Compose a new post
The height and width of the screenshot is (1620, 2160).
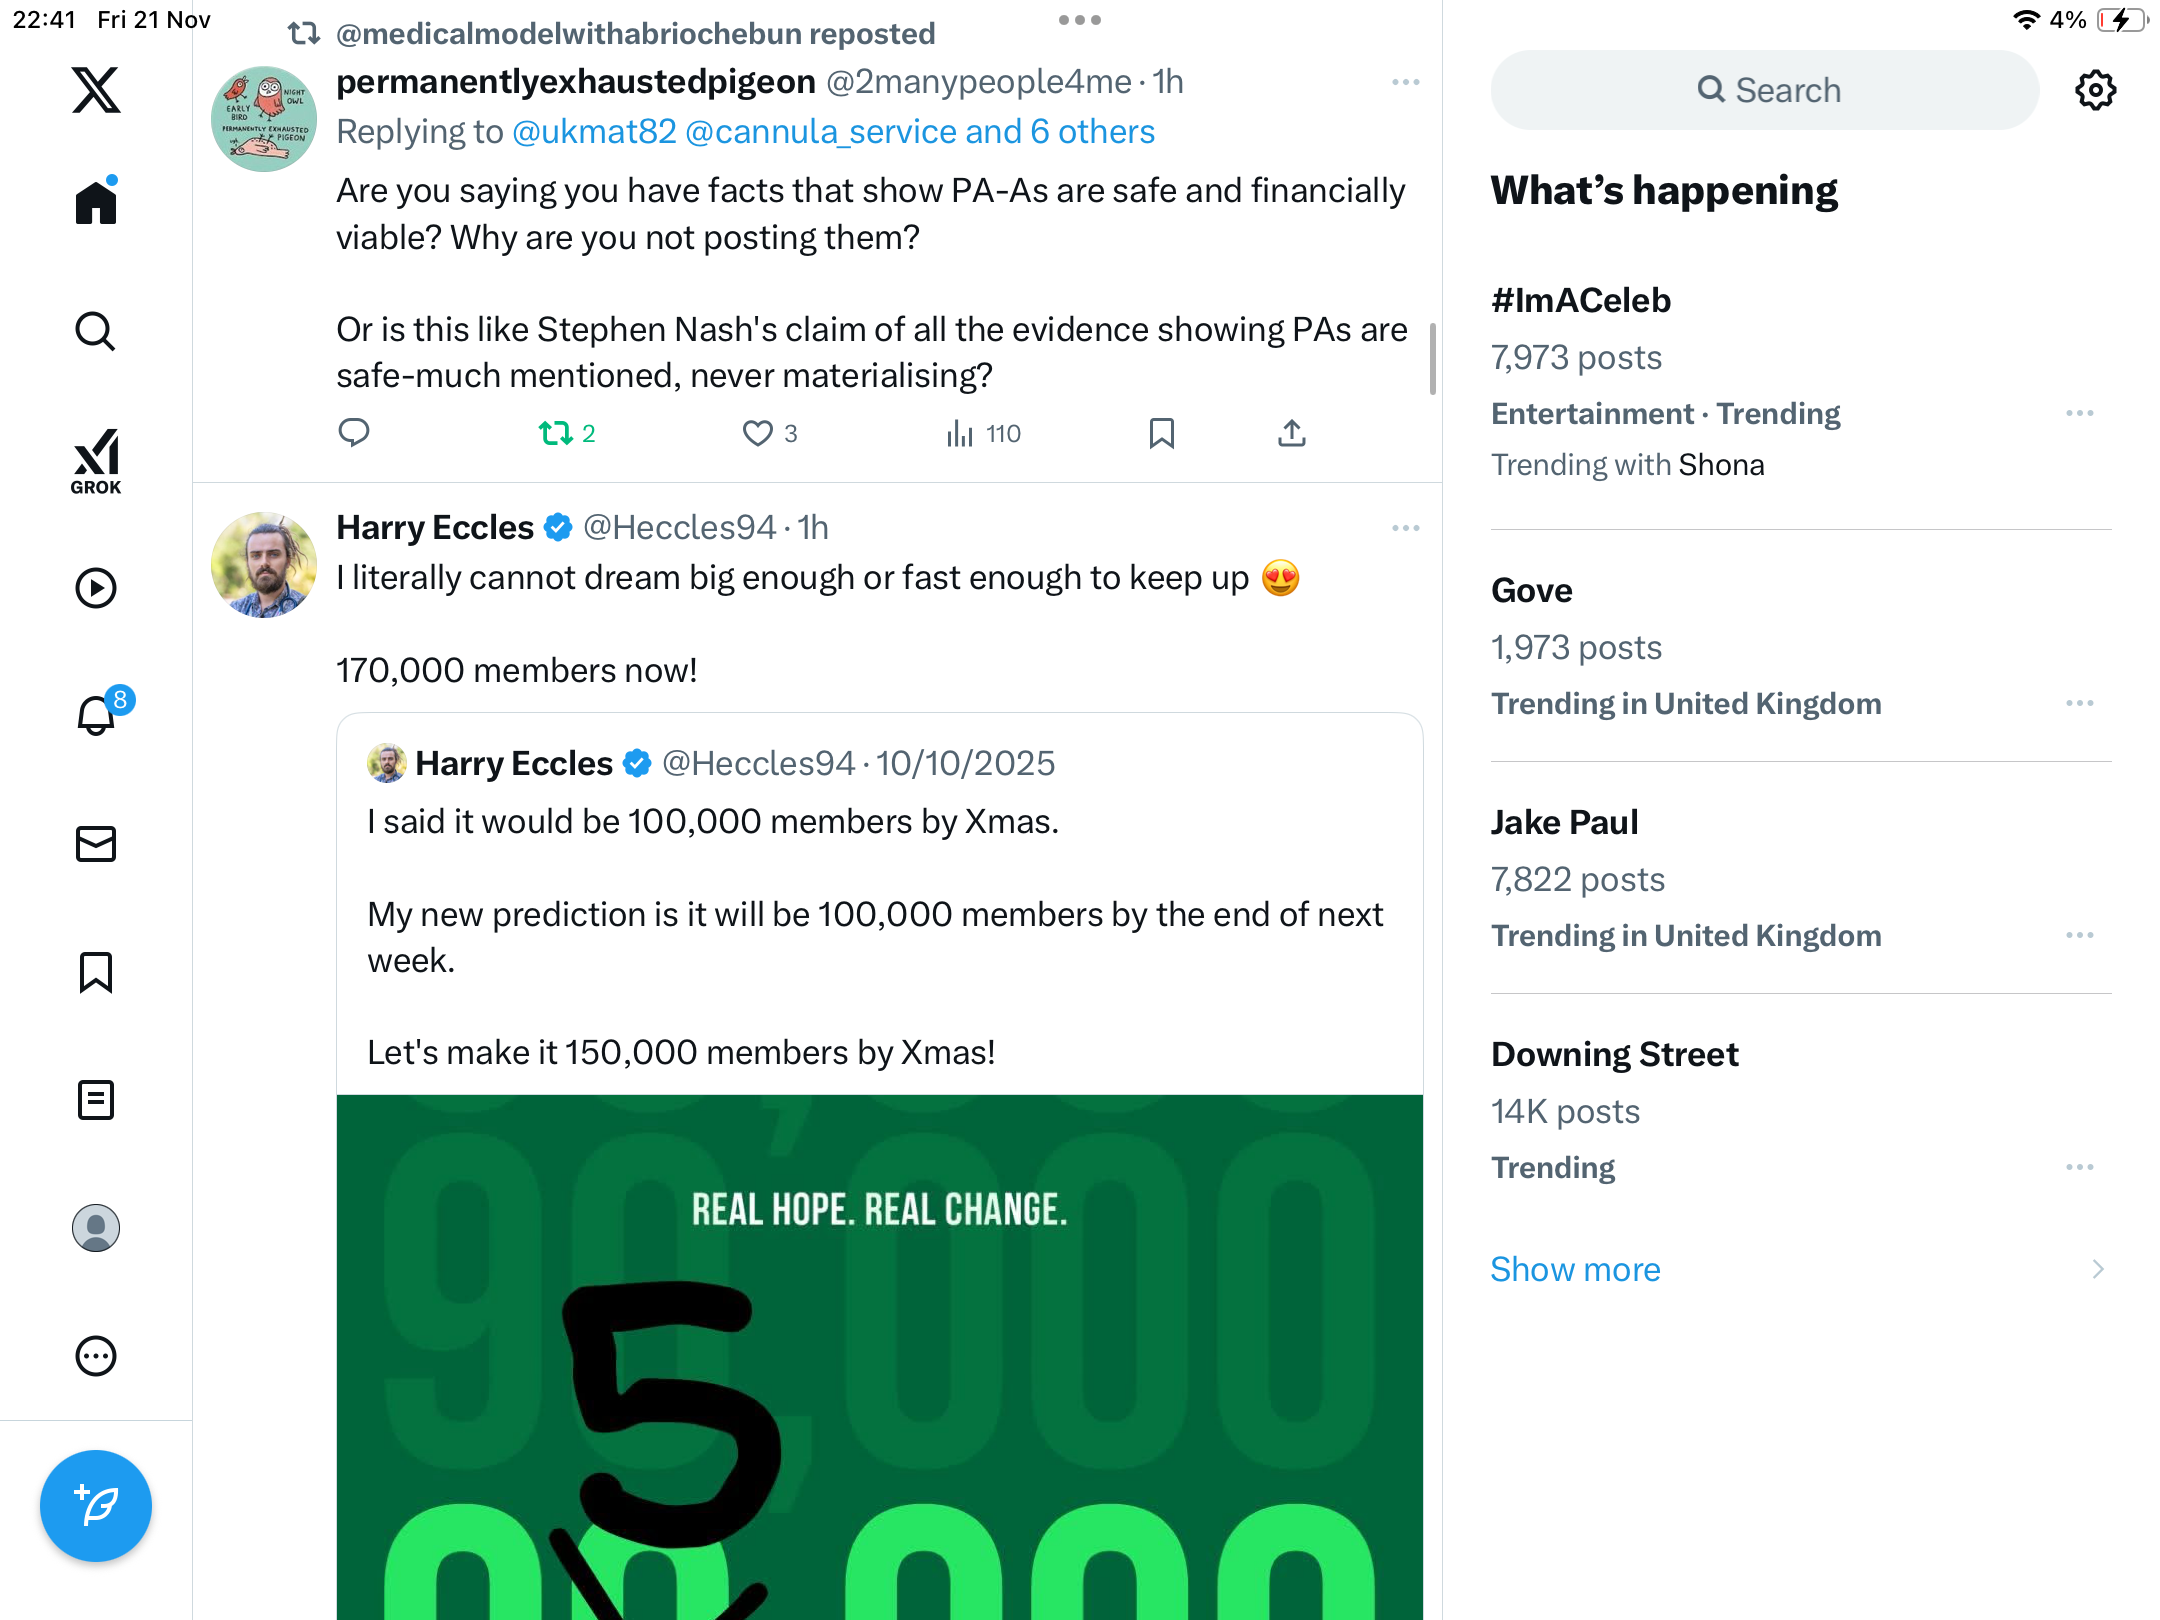point(96,1505)
